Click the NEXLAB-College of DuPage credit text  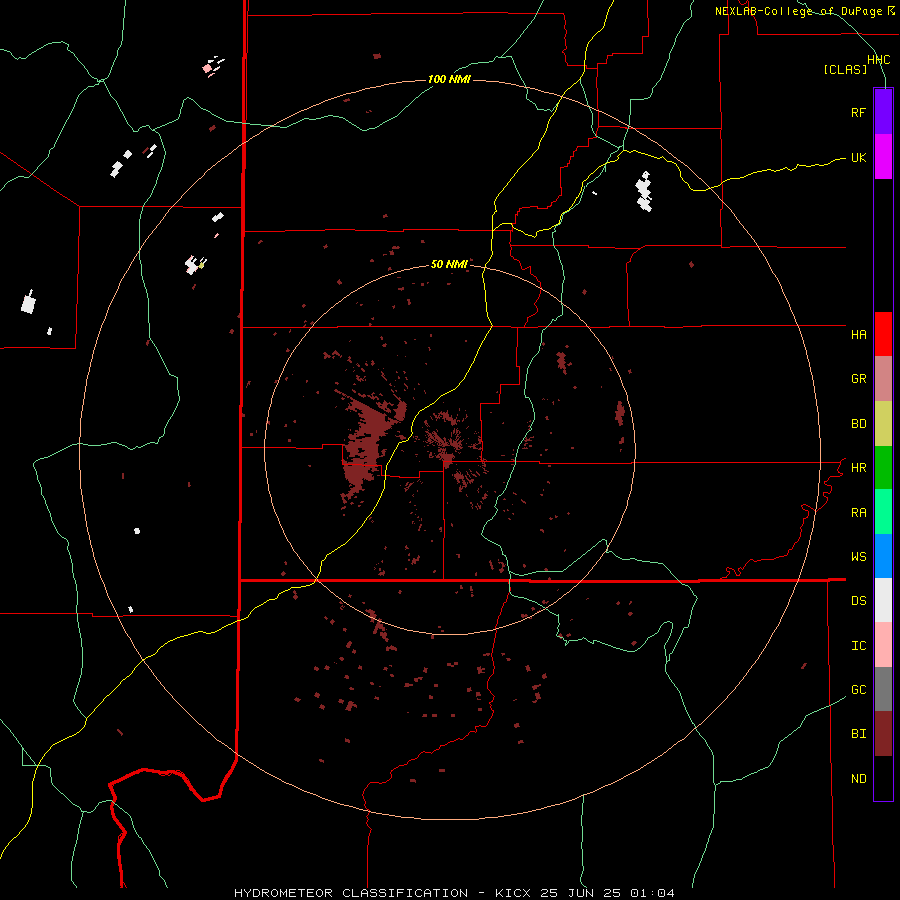point(804,11)
